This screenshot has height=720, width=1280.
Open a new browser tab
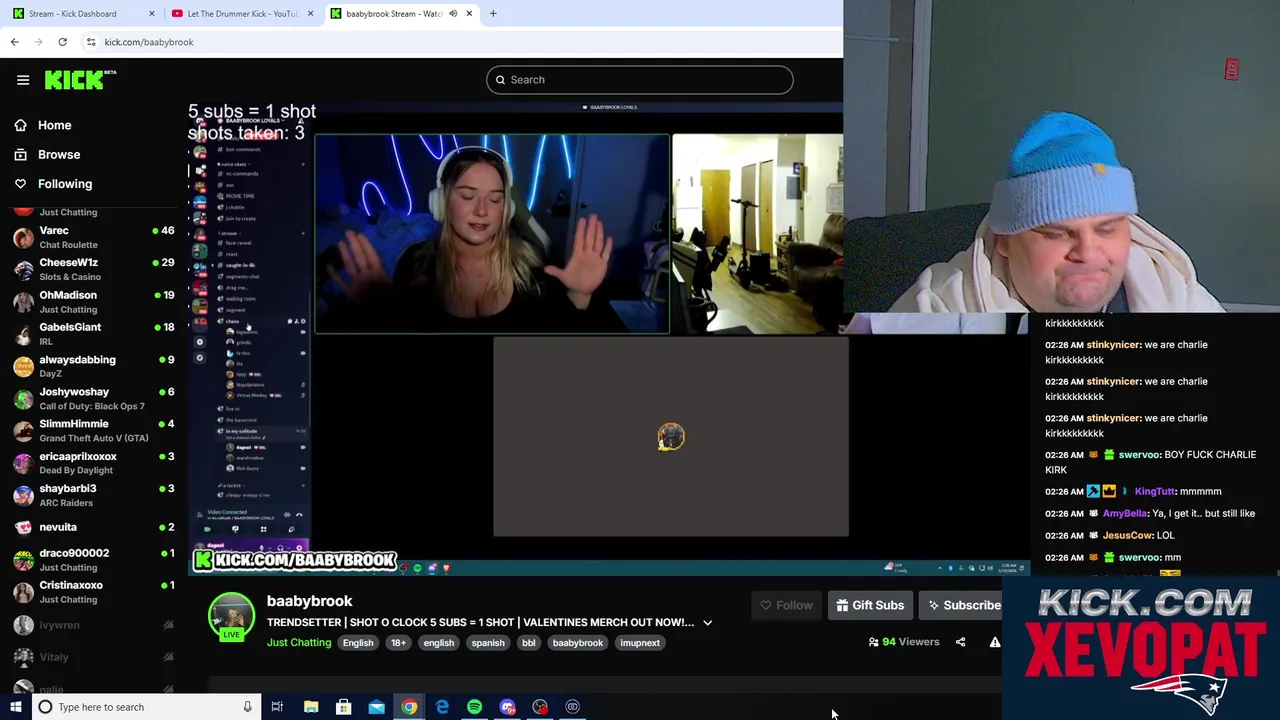point(493,14)
